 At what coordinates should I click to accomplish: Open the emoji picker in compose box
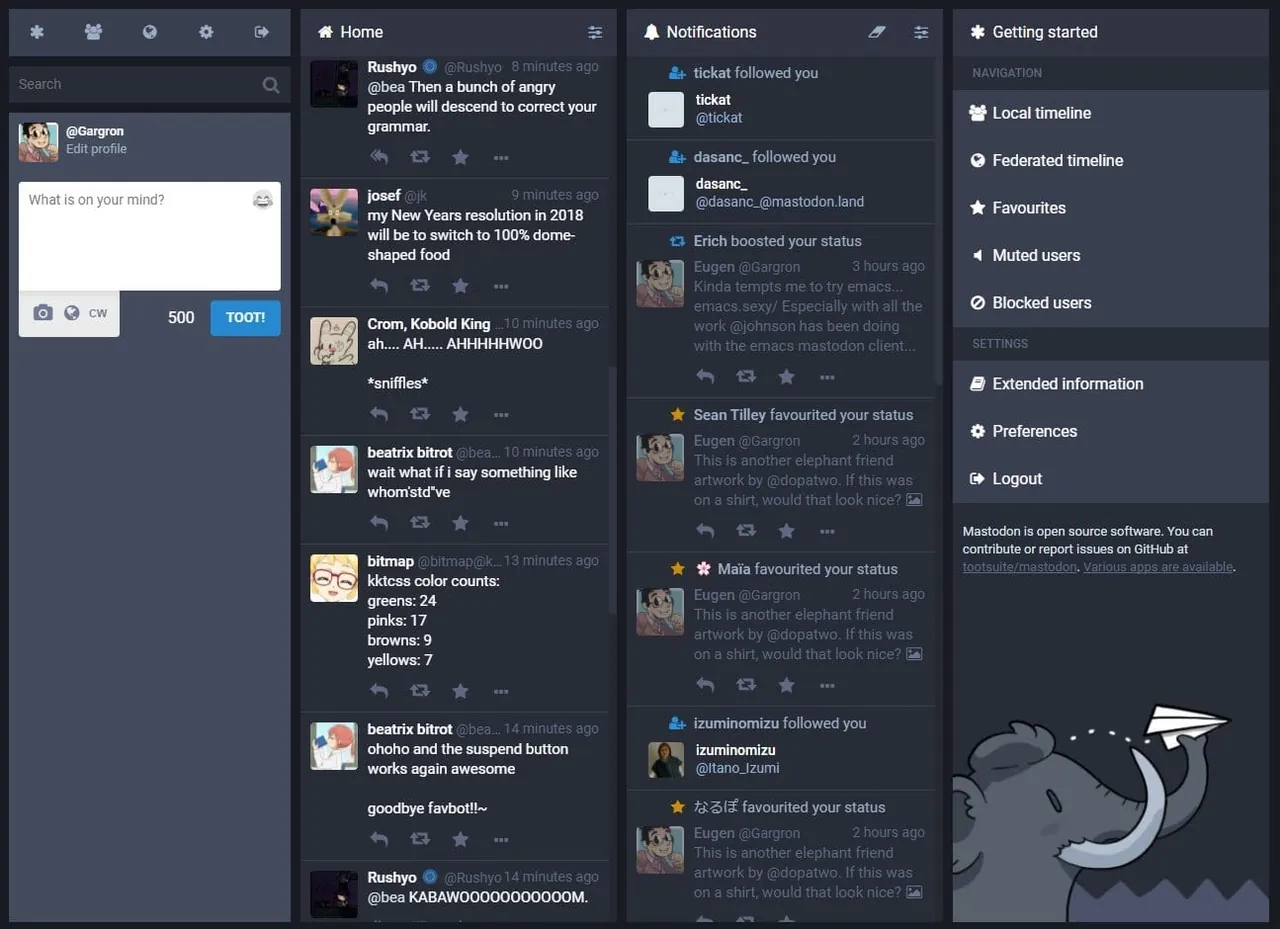(x=263, y=200)
